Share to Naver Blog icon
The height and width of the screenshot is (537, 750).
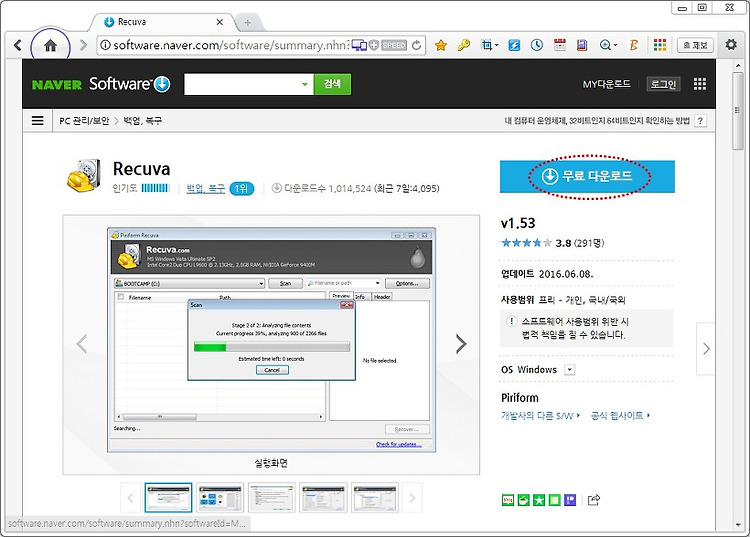coord(507,500)
